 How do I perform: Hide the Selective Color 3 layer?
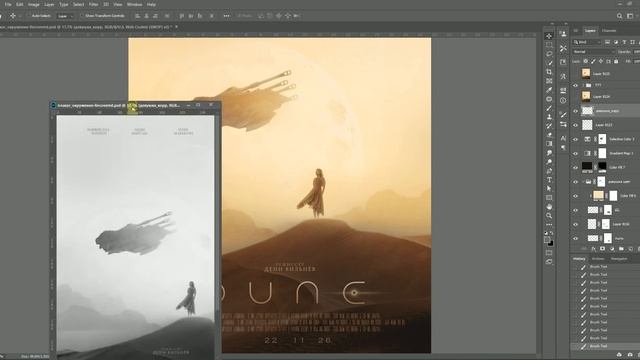point(576,139)
